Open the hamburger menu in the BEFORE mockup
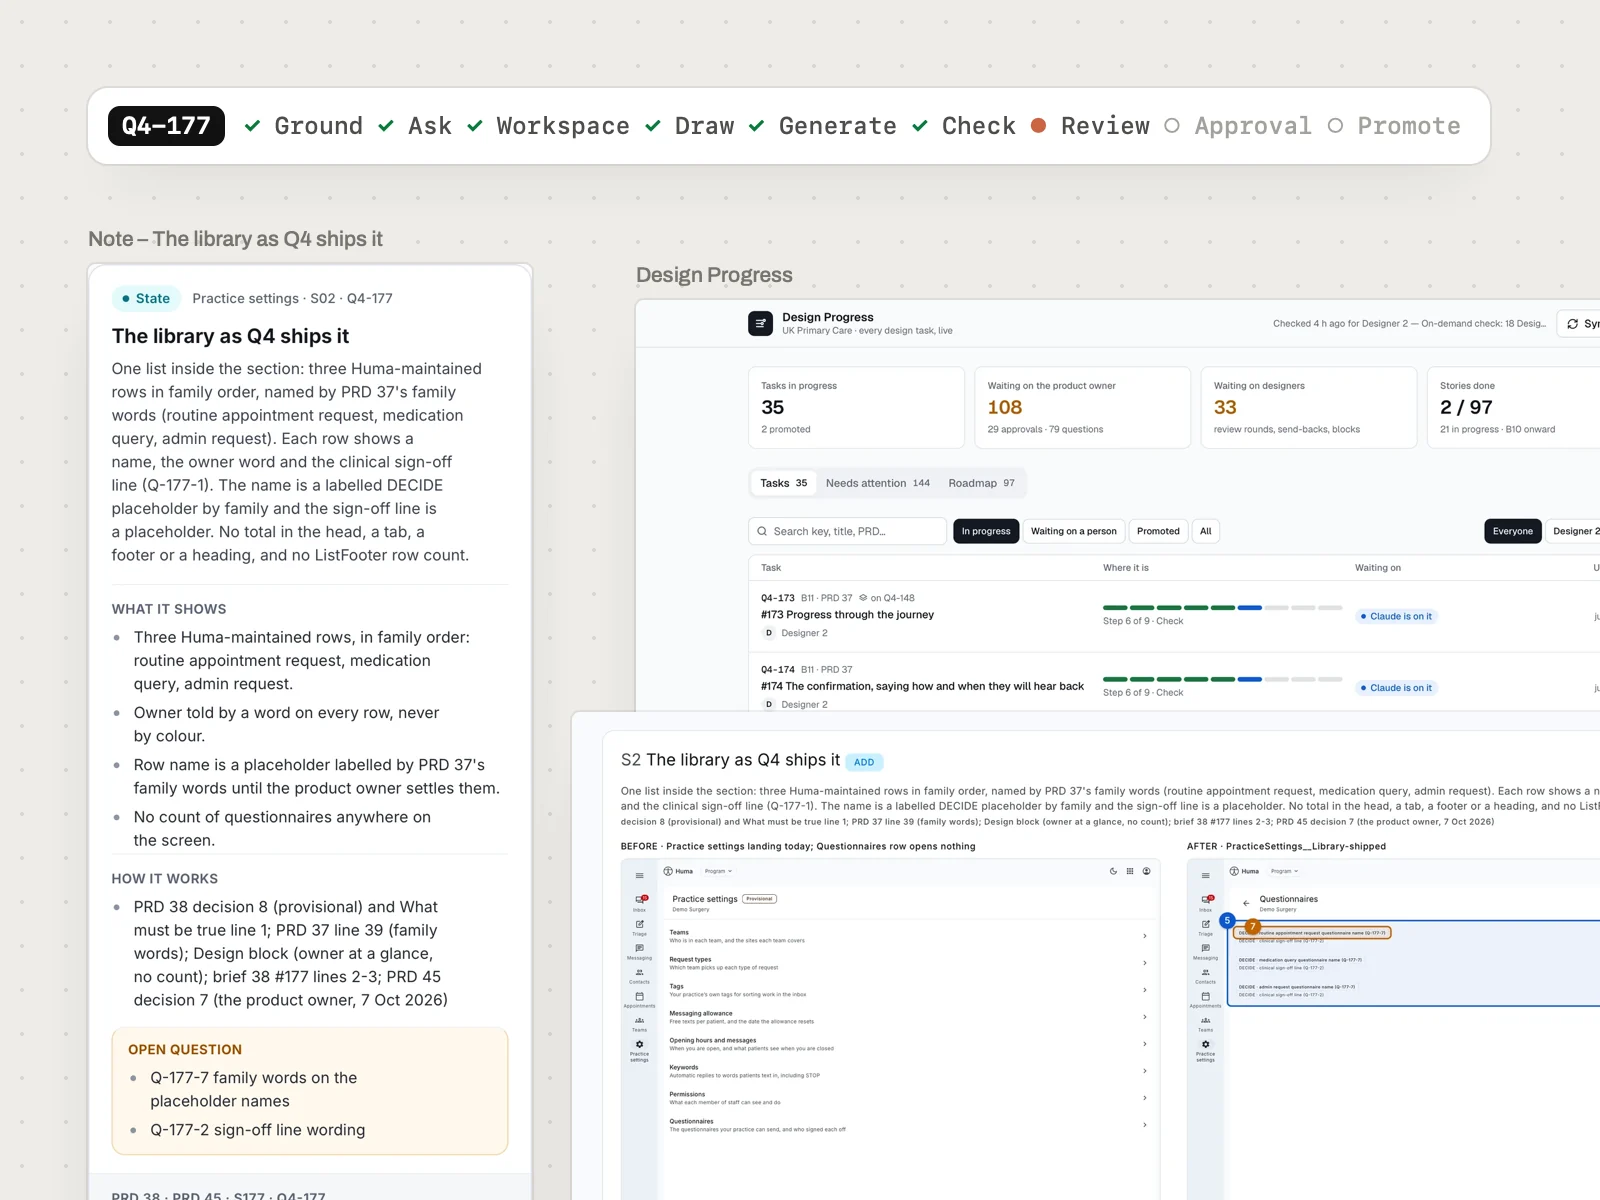This screenshot has height=1200, width=1600. [x=640, y=876]
